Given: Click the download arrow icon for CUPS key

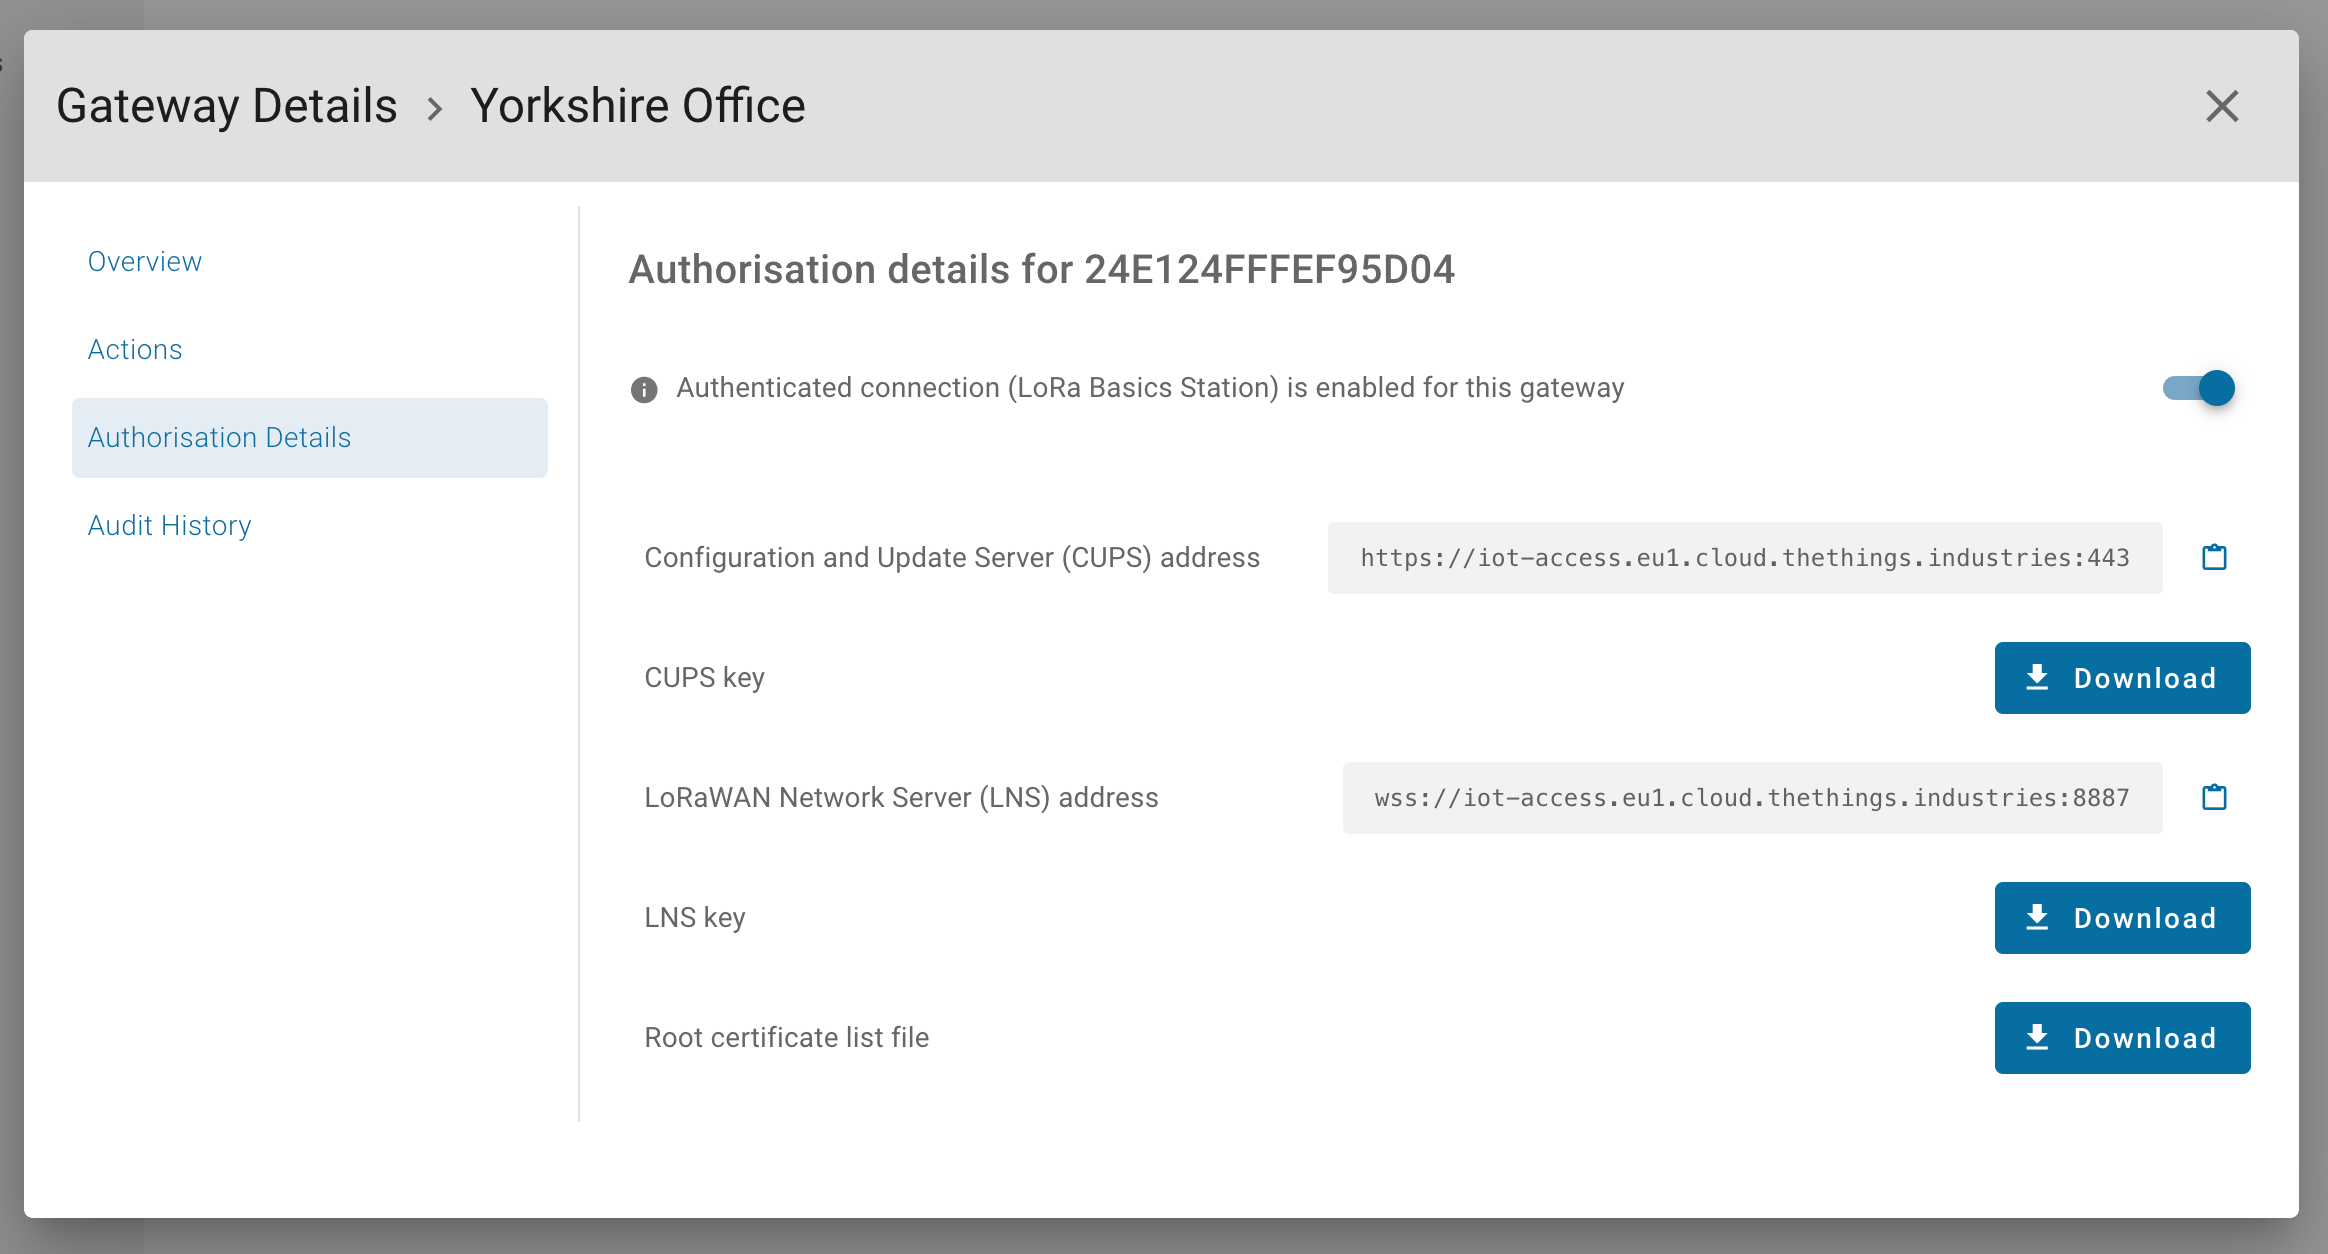Looking at the screenshot, I should coord(2037,678).
